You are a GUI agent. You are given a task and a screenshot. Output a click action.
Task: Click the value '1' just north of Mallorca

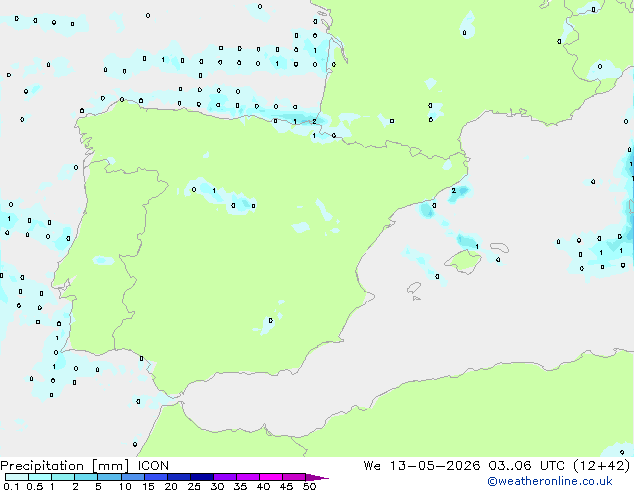point(477,247)
